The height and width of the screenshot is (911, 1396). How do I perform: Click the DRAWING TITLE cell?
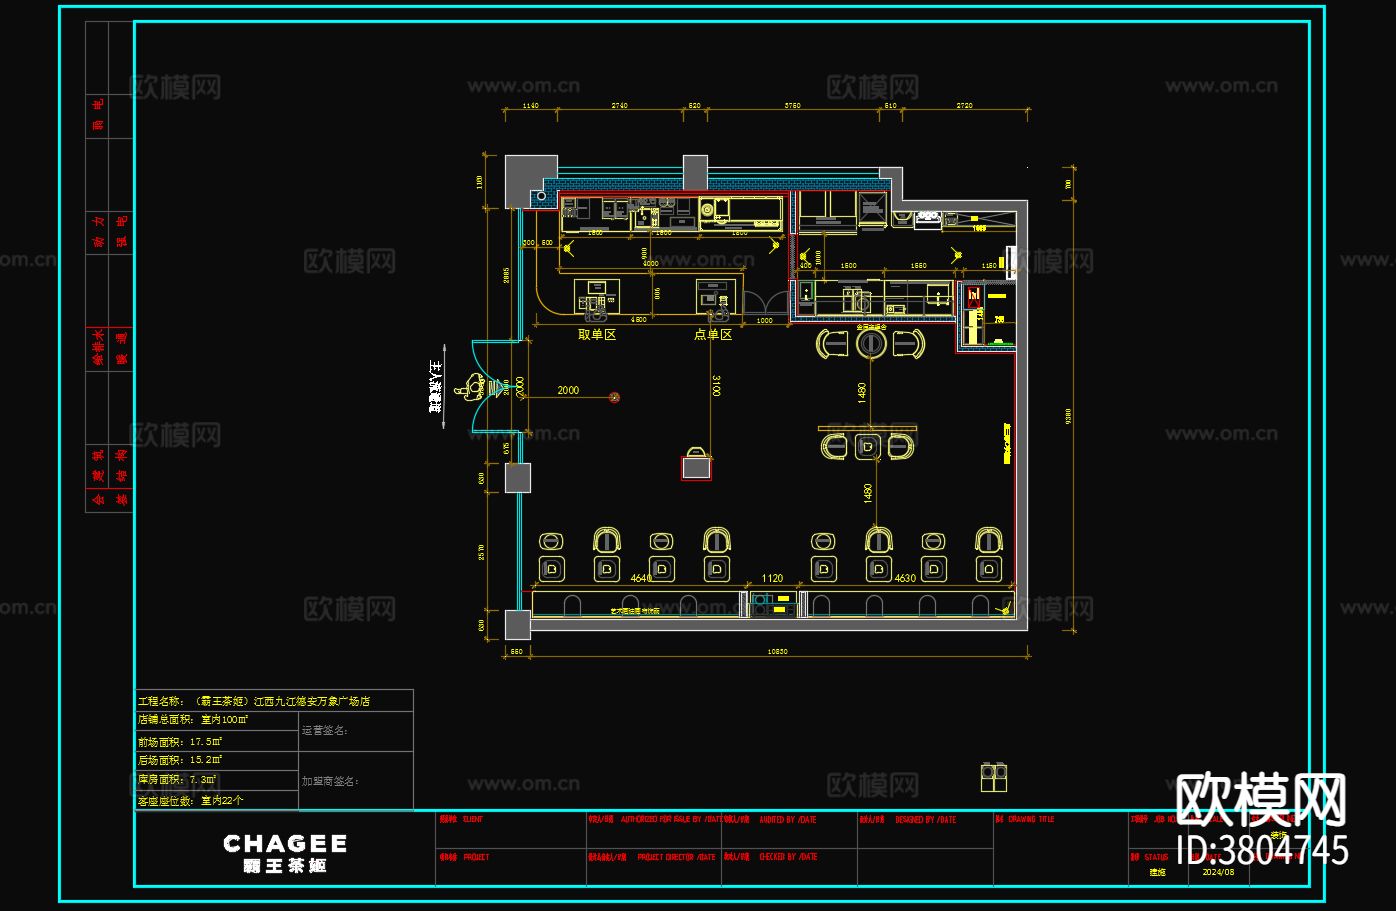point(1060,848)
